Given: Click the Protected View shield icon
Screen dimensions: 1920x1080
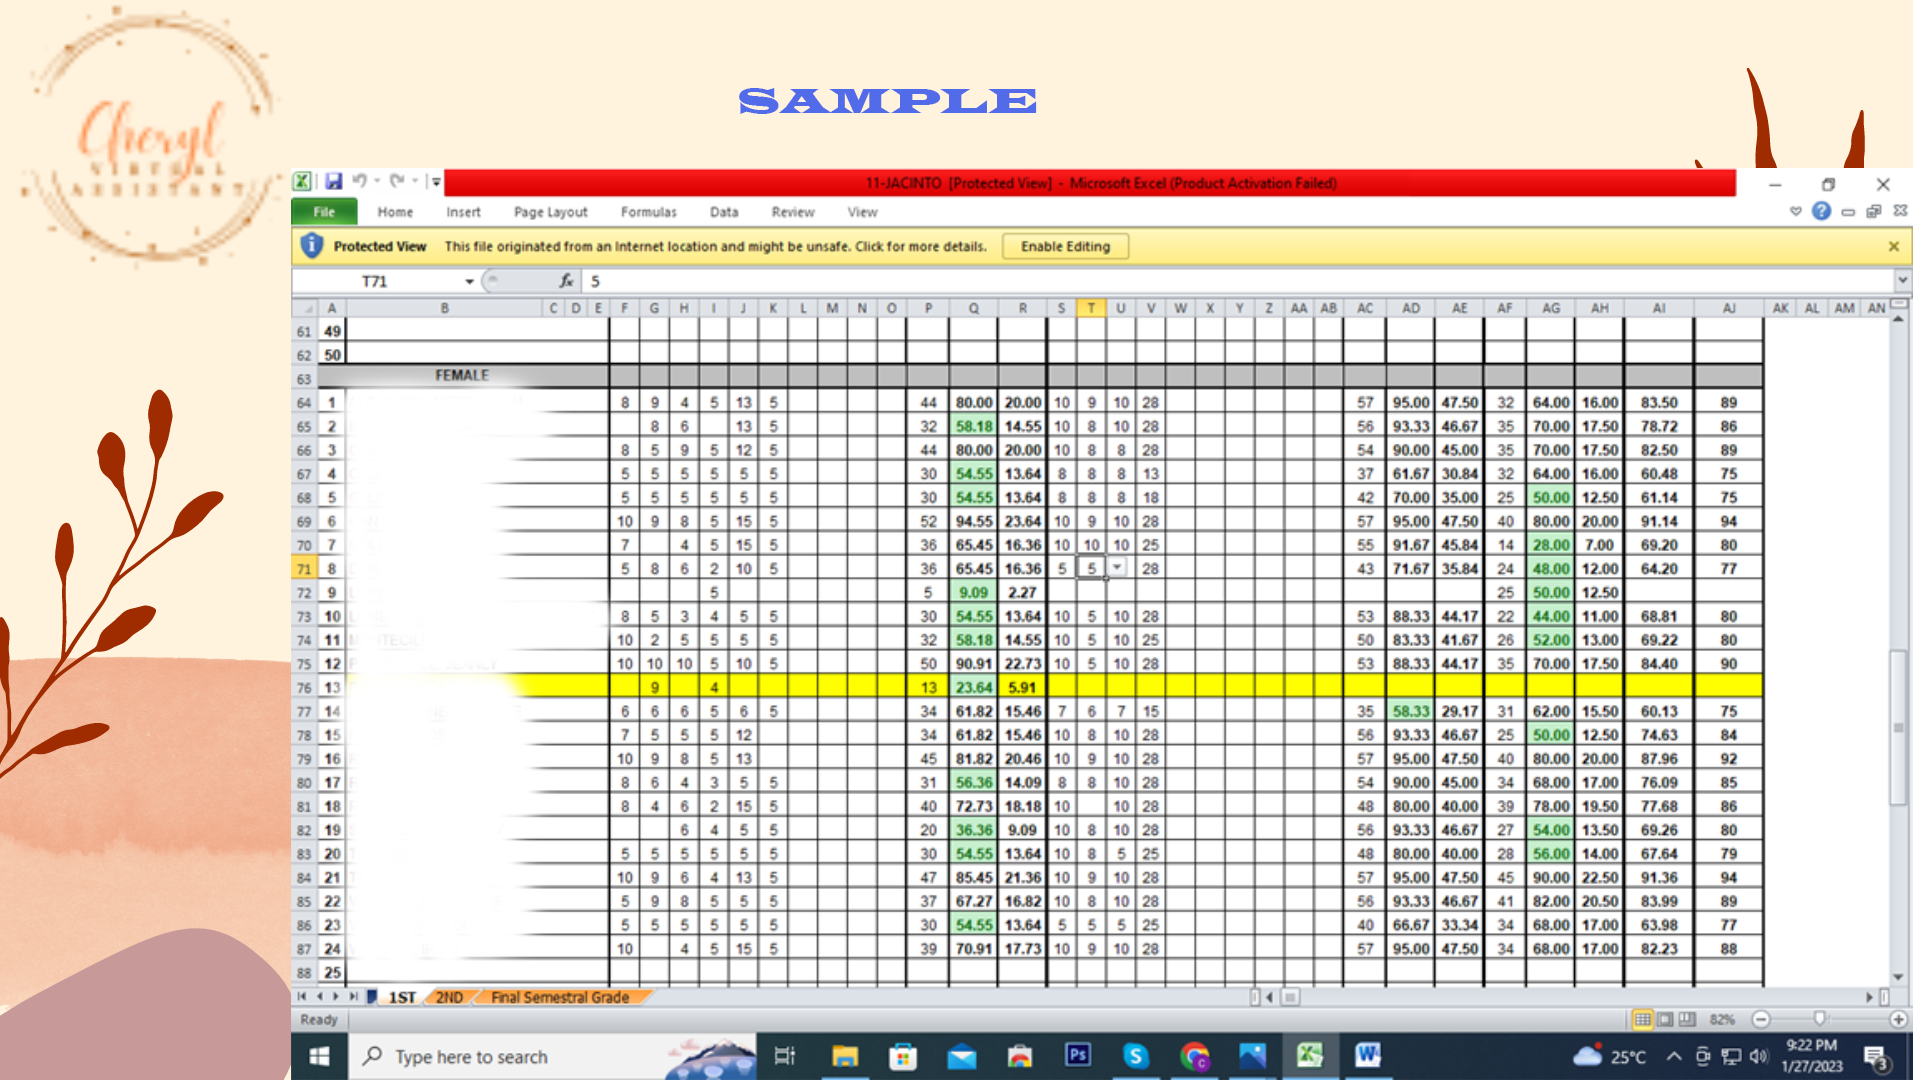Looking at the screenshot, I should 312,246.
